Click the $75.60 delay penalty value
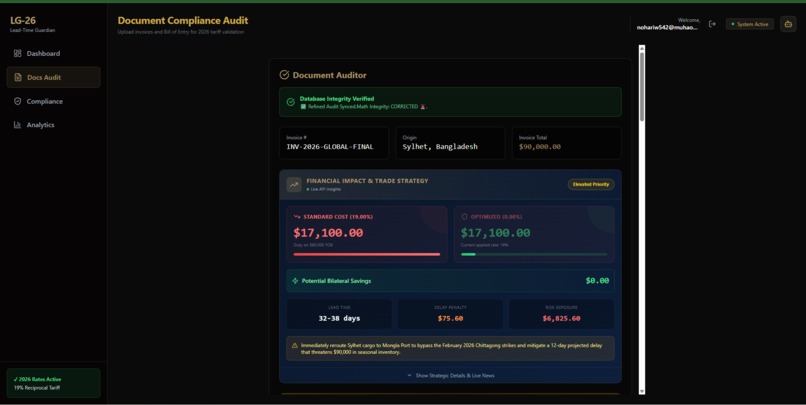 pyautogui.click(x=450, y=319)
